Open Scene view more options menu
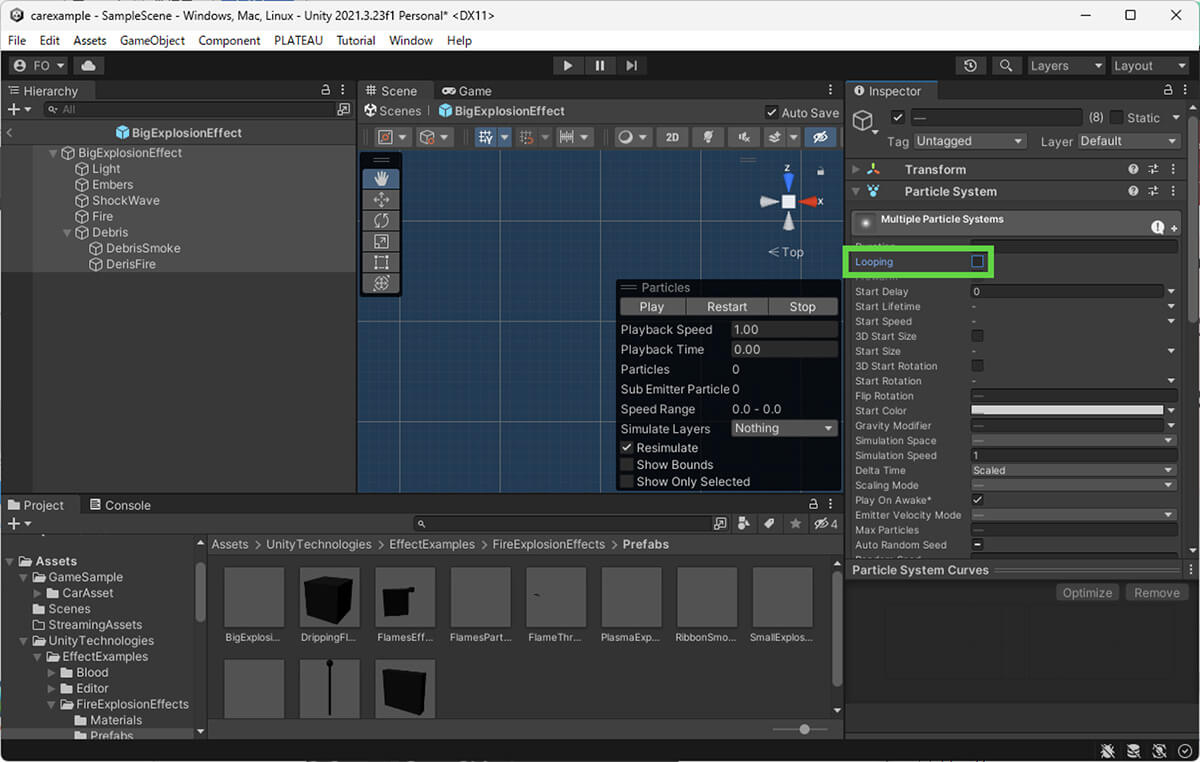The image size is (1200, 762). click(830, 90)
